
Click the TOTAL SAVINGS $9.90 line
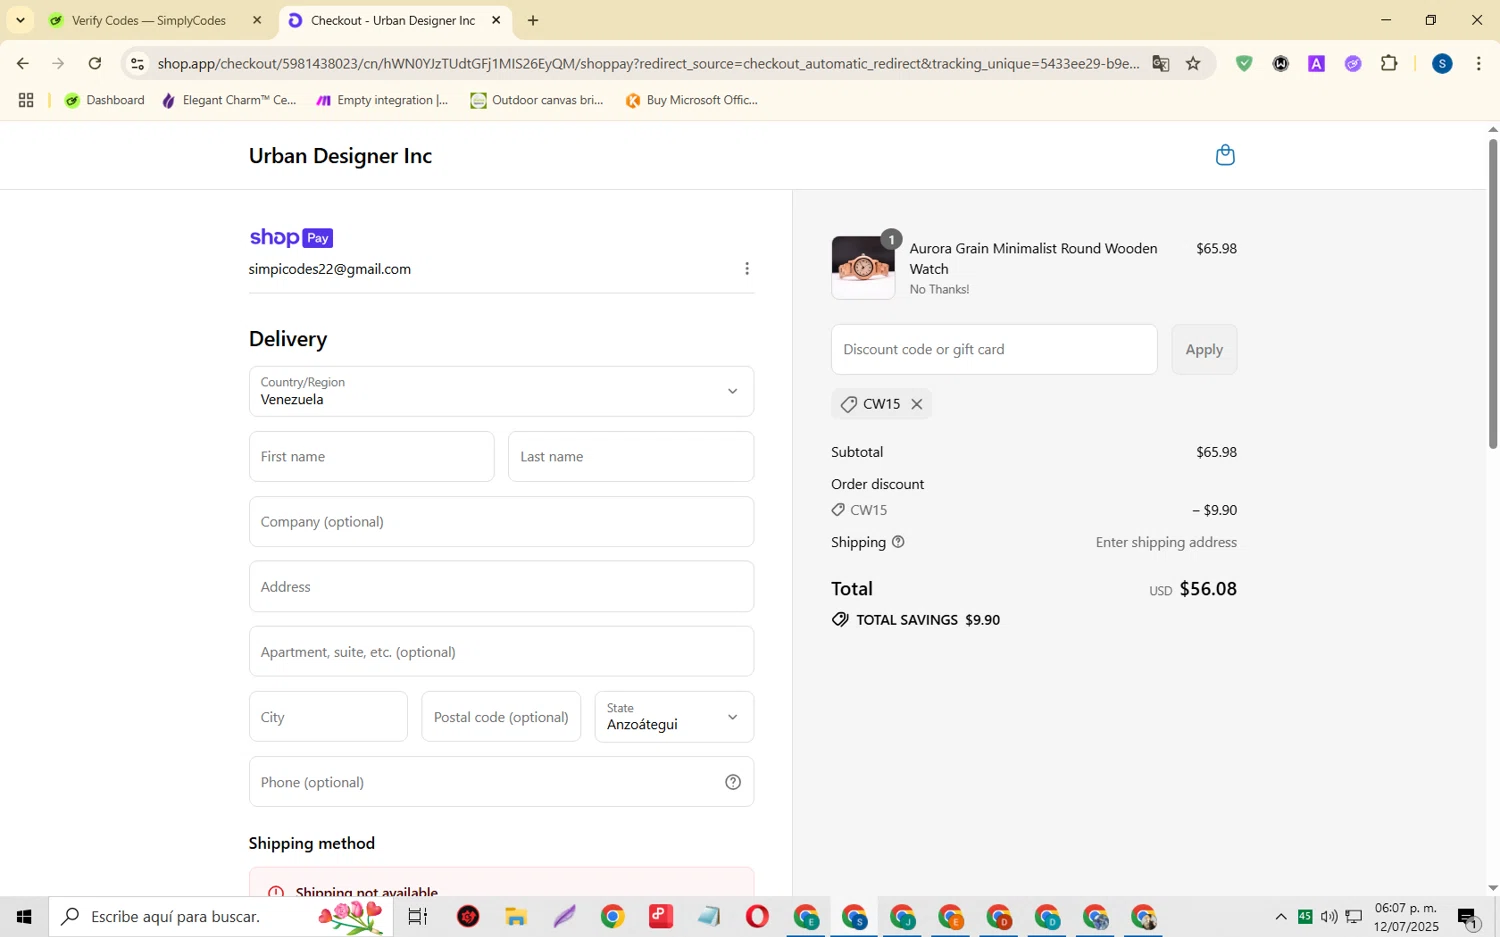click(916, 620)
